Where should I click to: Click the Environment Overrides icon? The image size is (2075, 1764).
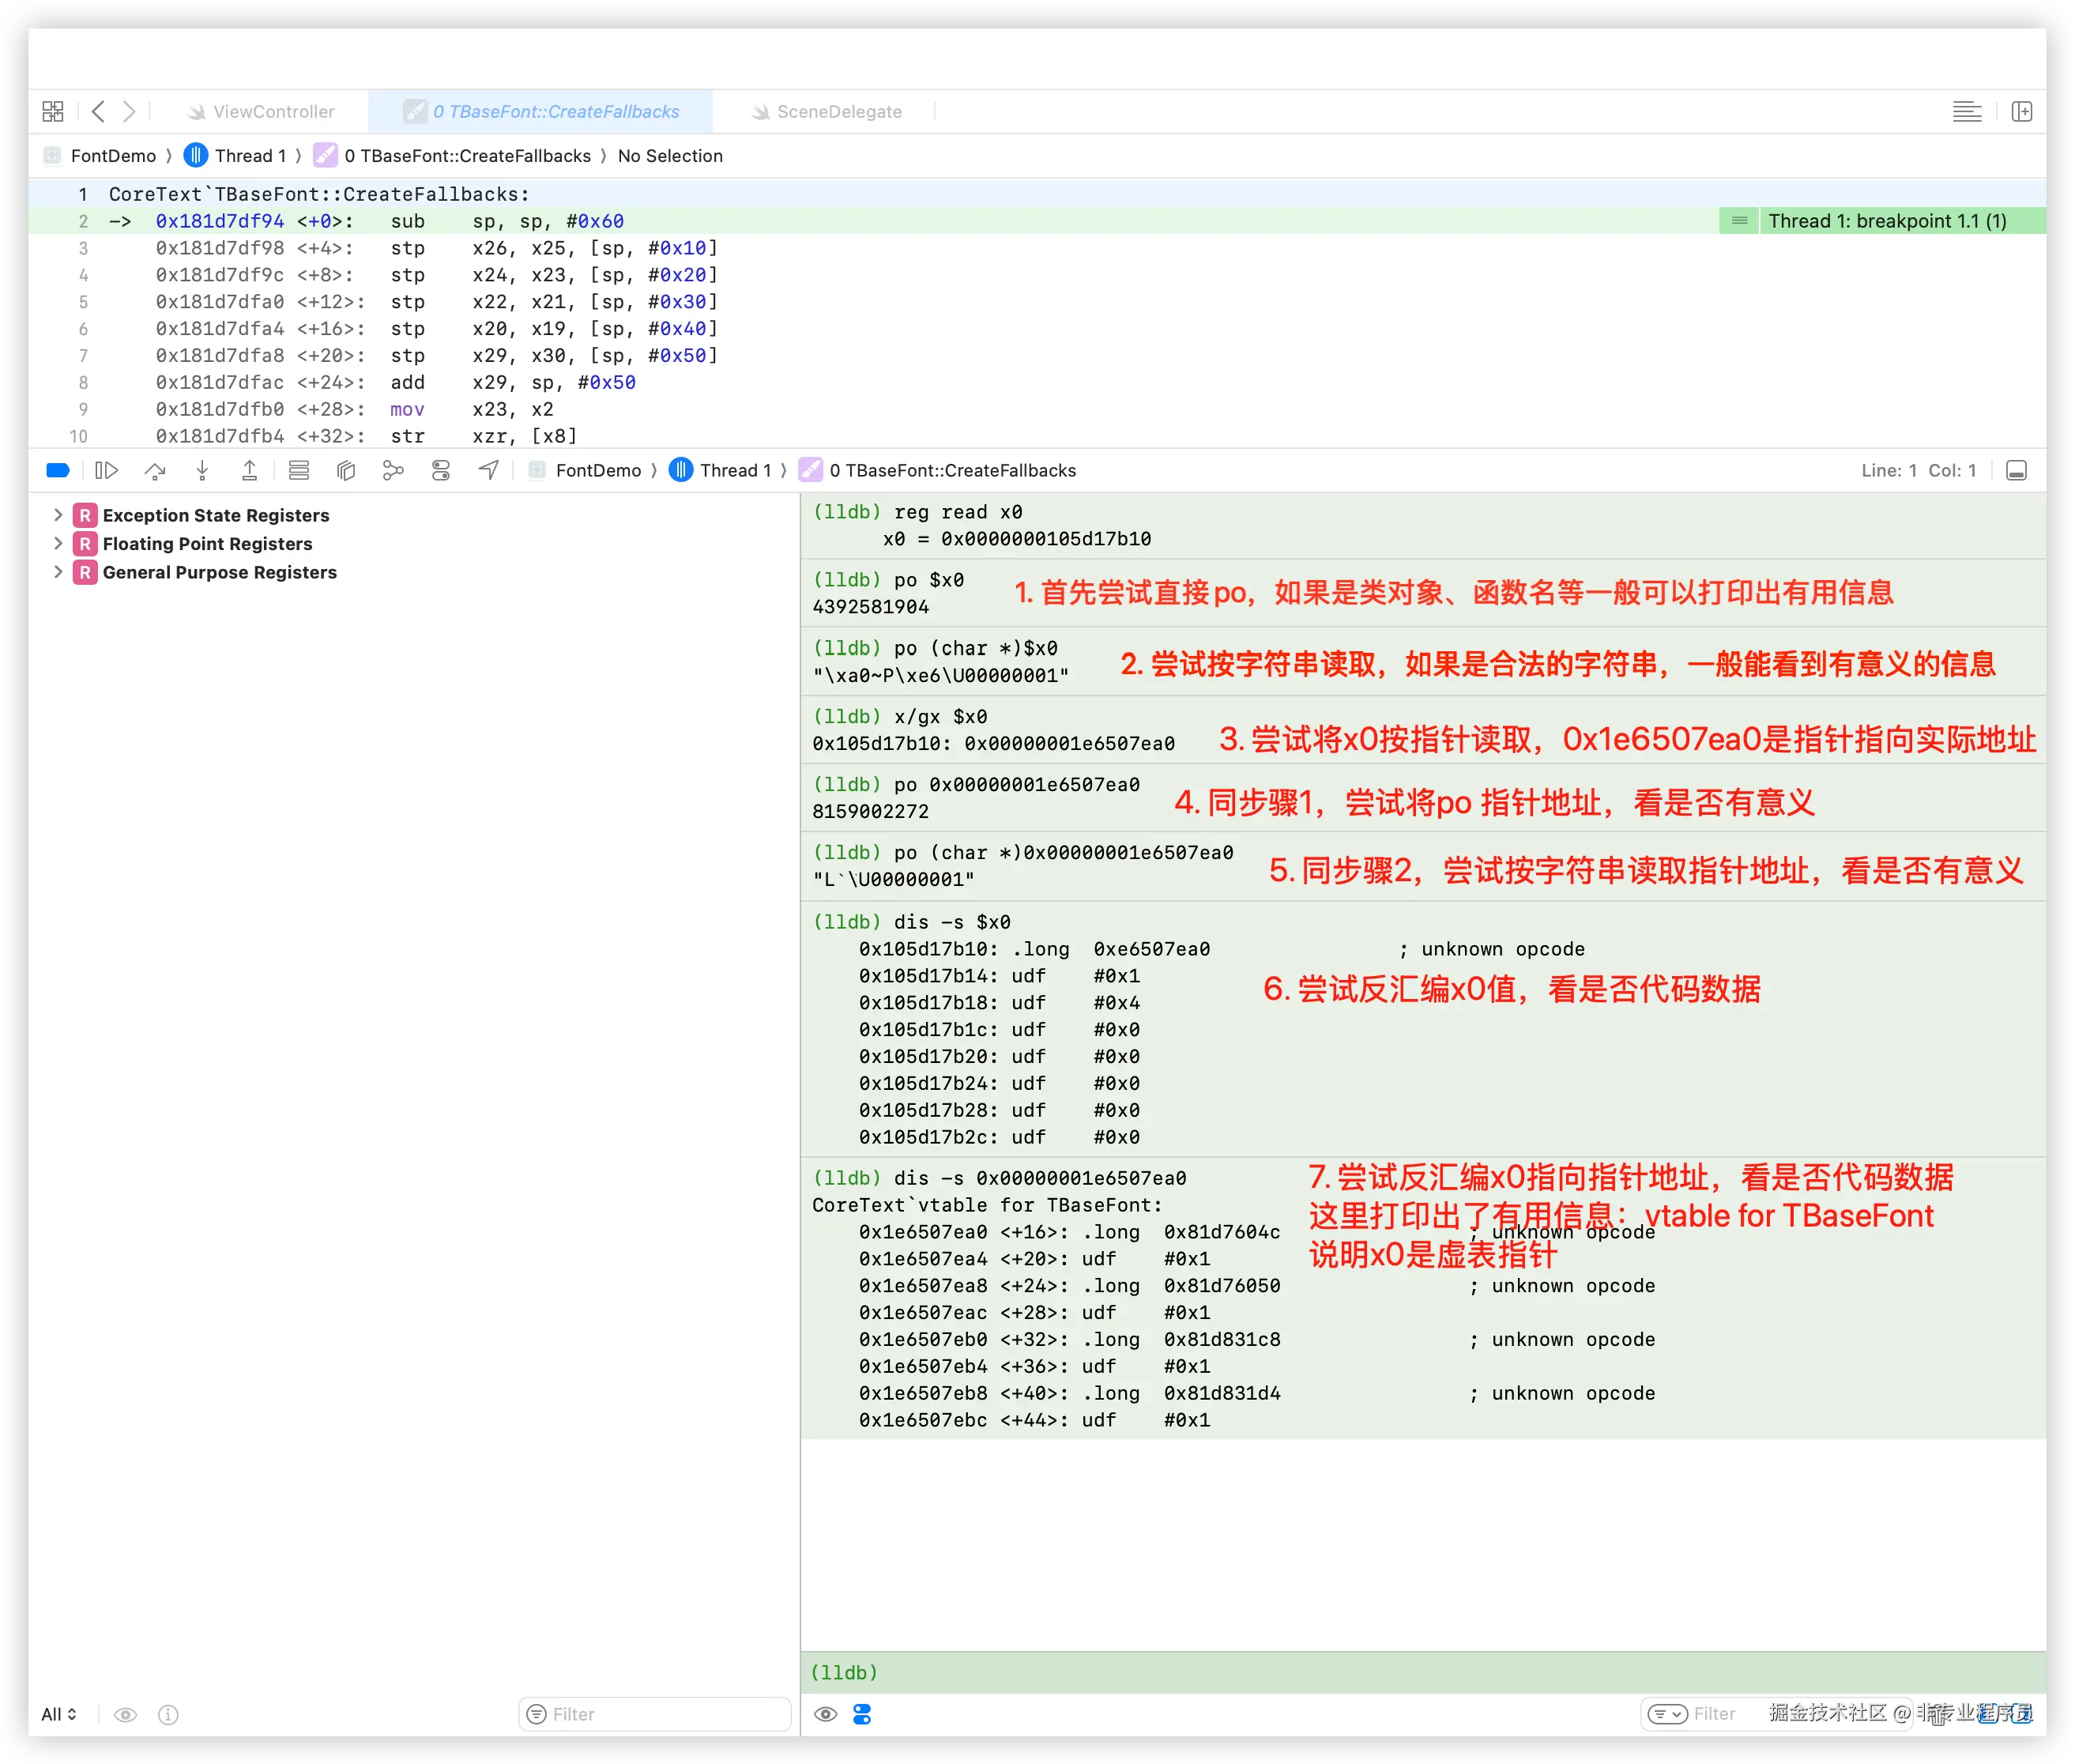pyautogui.click(x=441, y=470)
